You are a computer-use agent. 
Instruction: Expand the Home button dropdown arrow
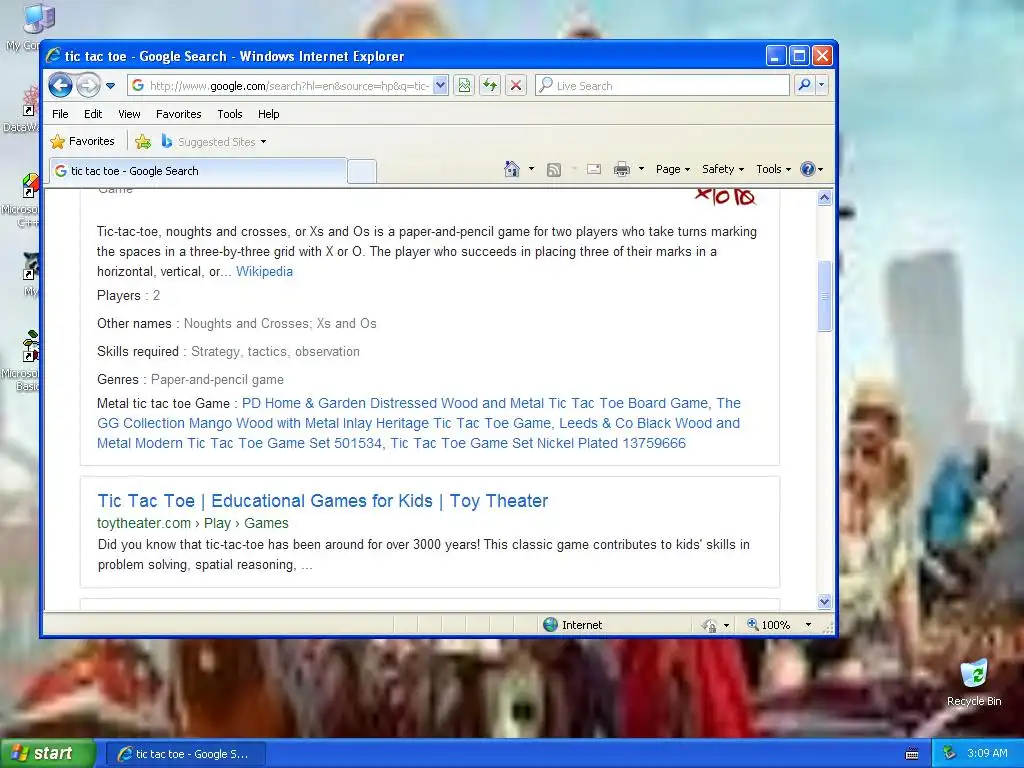[531, 169]
